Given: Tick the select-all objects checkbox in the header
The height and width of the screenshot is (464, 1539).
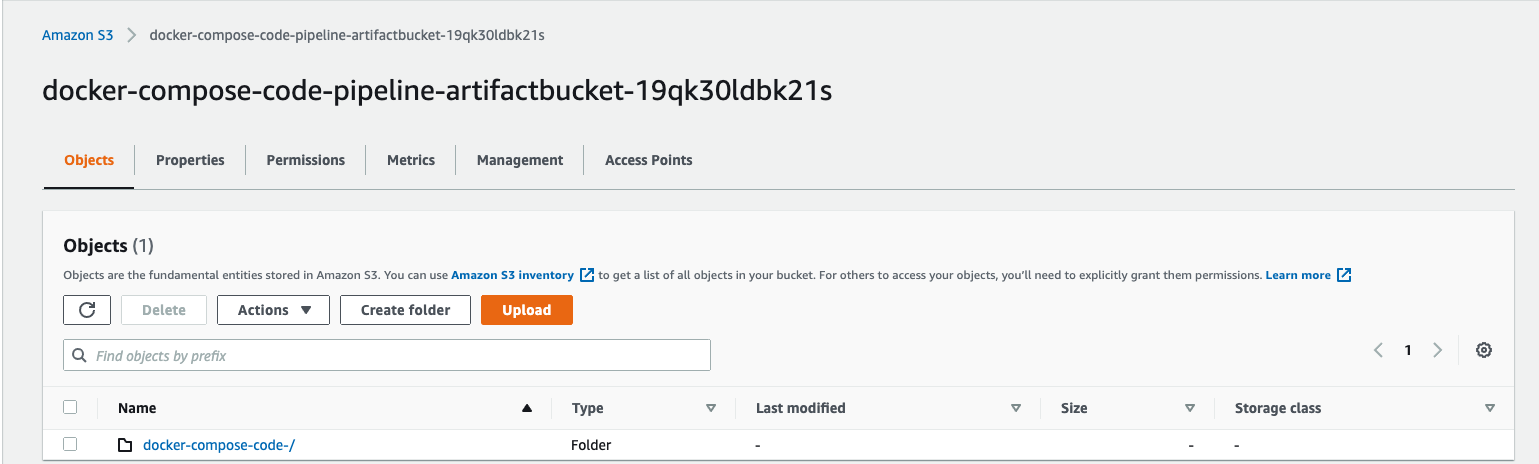Looking at the screenshot, I should click(70, 407).
